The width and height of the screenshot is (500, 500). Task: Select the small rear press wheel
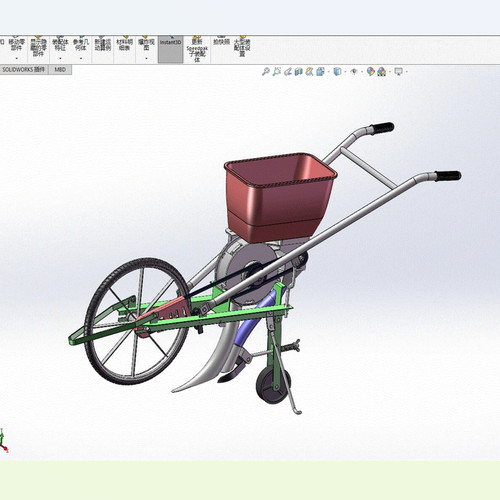point(273,386)
